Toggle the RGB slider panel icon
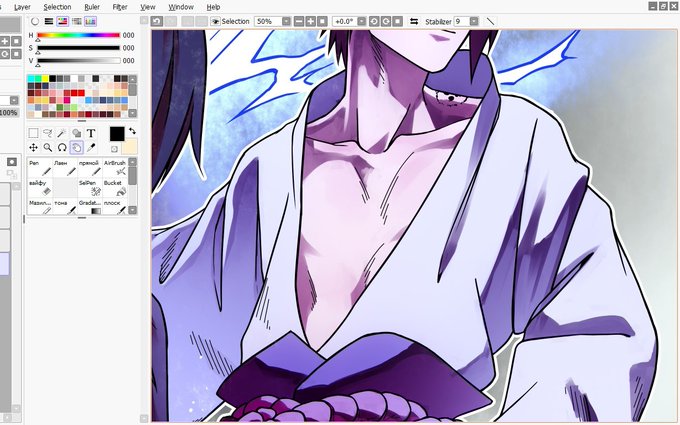The image size is (680, 425). pyautogui.click(x=49, y=21)
